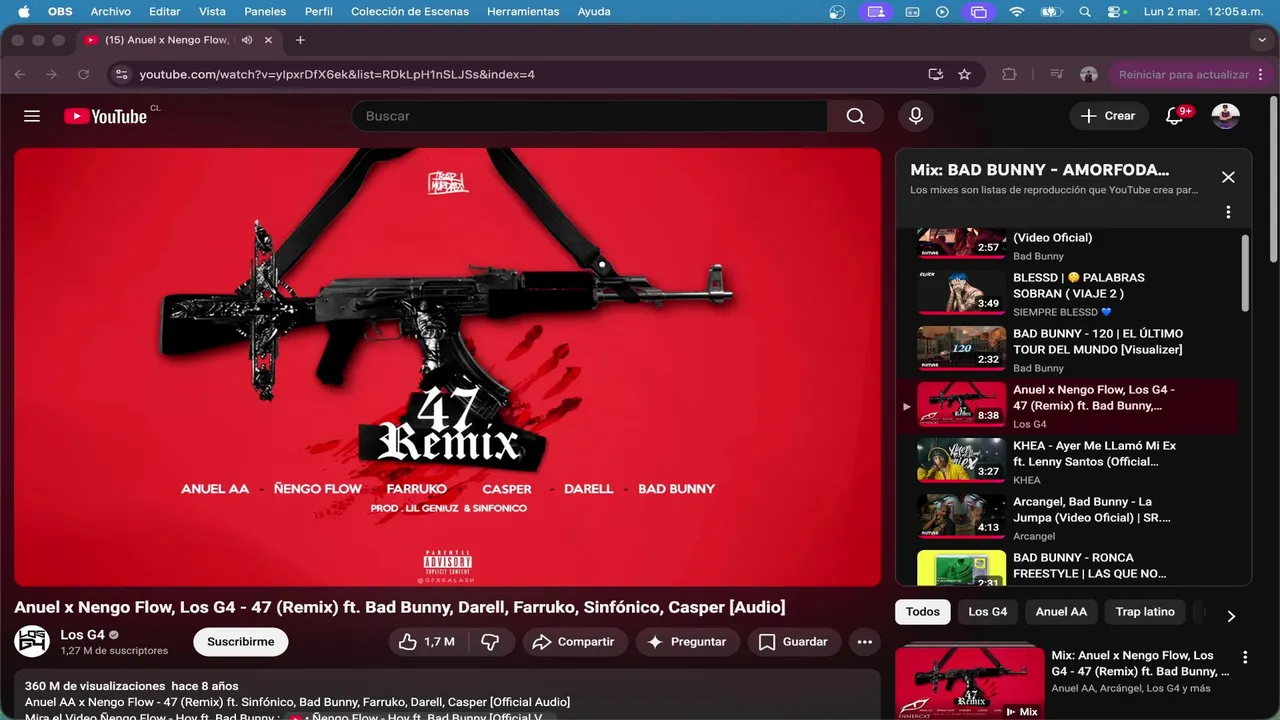This screenshot has height=720, width=1280.
Task: Open Chrome extensions puzzle icon
Action: coord(1009,74)
